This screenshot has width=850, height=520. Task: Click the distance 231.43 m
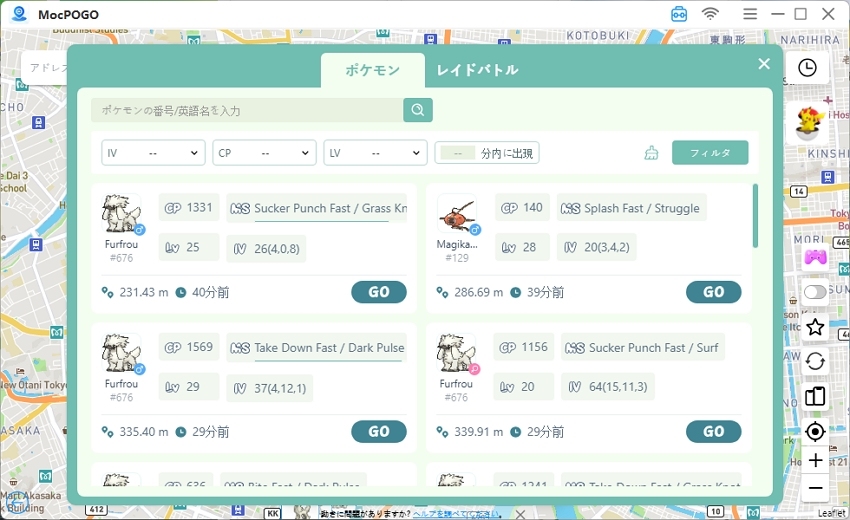(144, 293)
